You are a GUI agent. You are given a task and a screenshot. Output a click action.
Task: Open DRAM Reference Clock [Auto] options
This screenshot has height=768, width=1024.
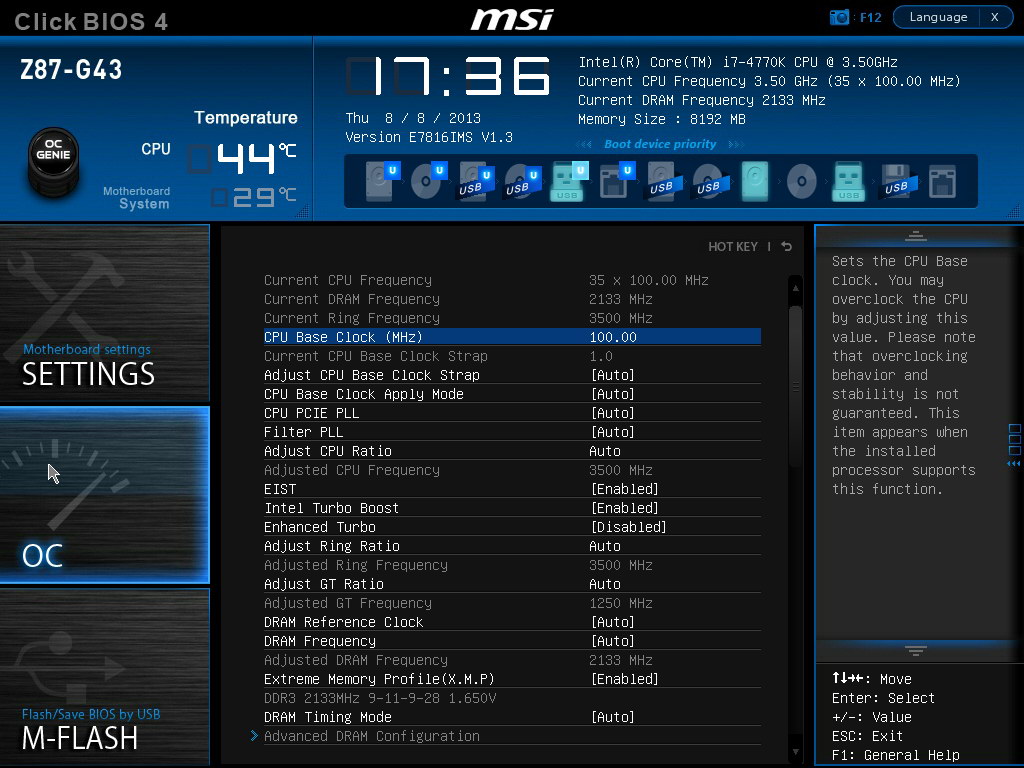pyautogui.click(x=613, y=622)
